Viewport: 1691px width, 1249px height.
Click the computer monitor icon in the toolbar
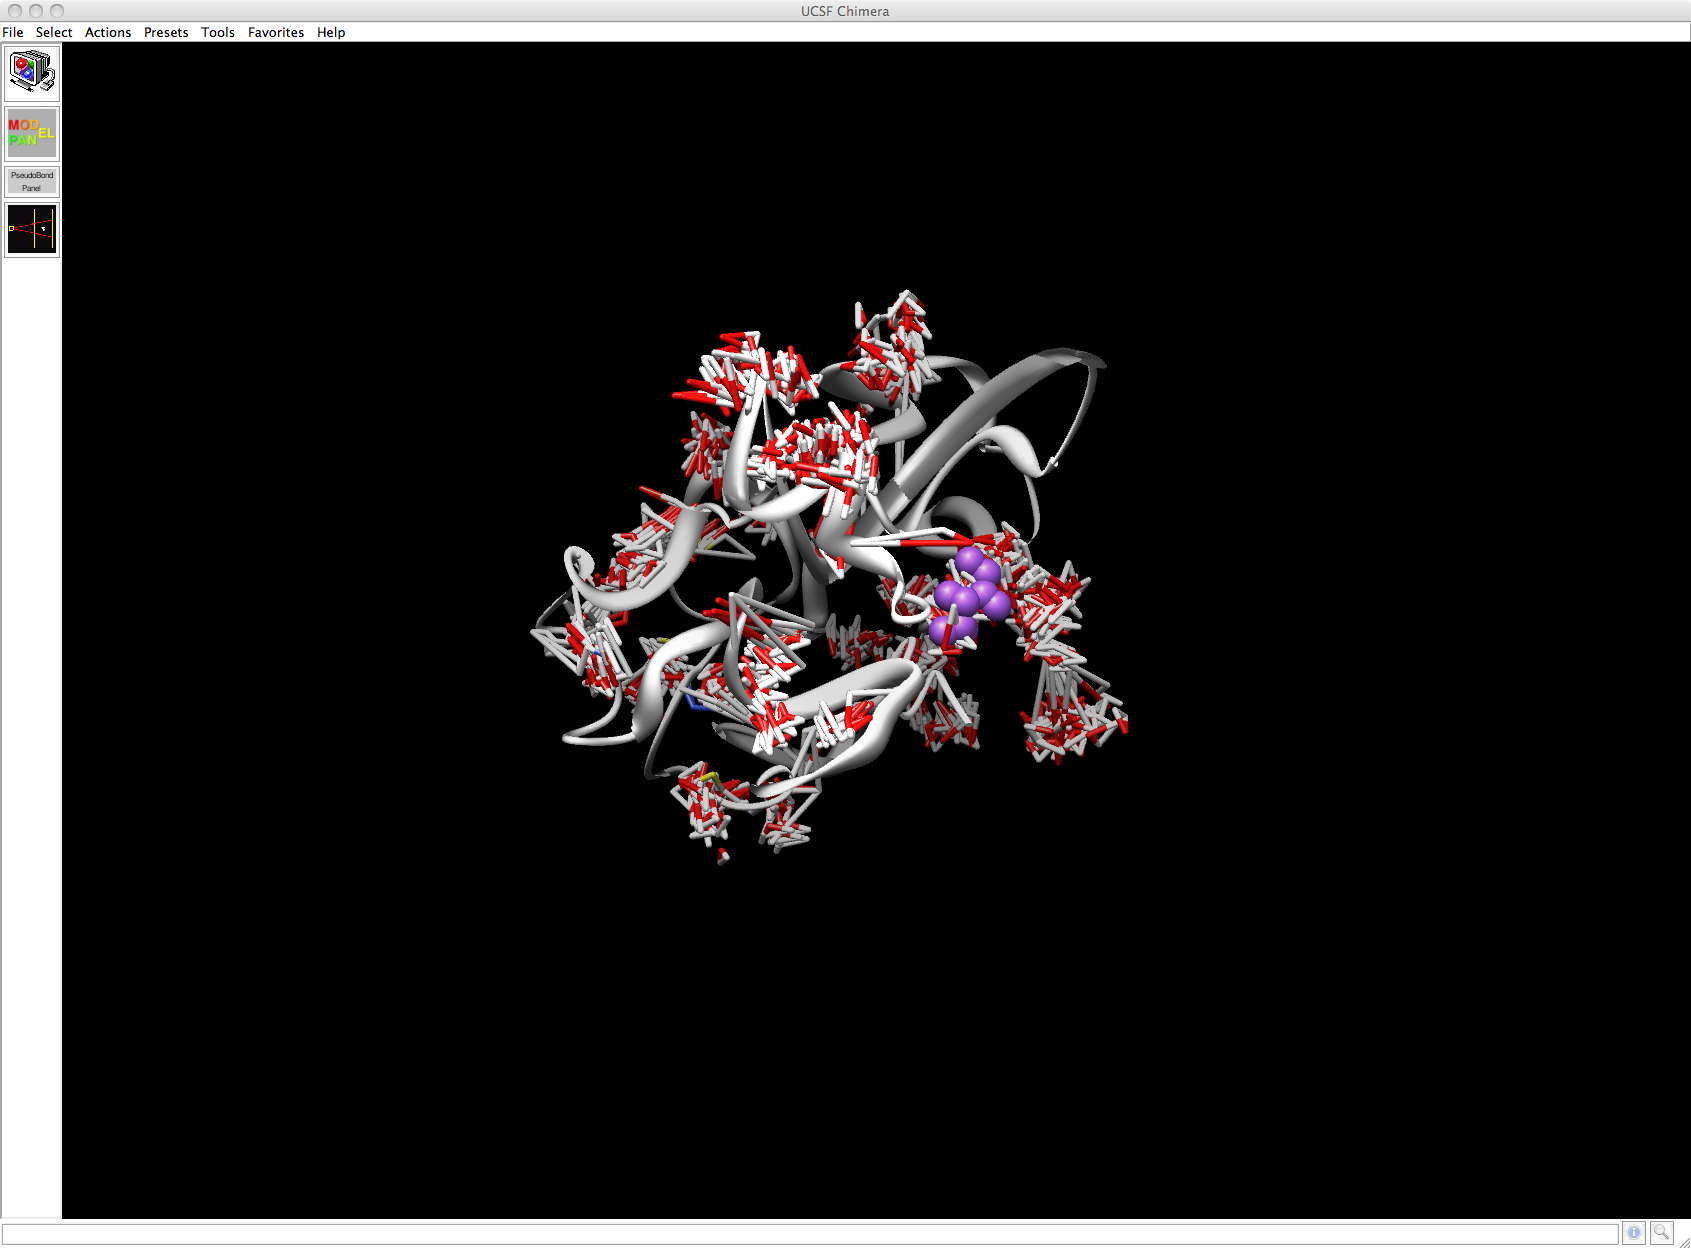[32, 73]
